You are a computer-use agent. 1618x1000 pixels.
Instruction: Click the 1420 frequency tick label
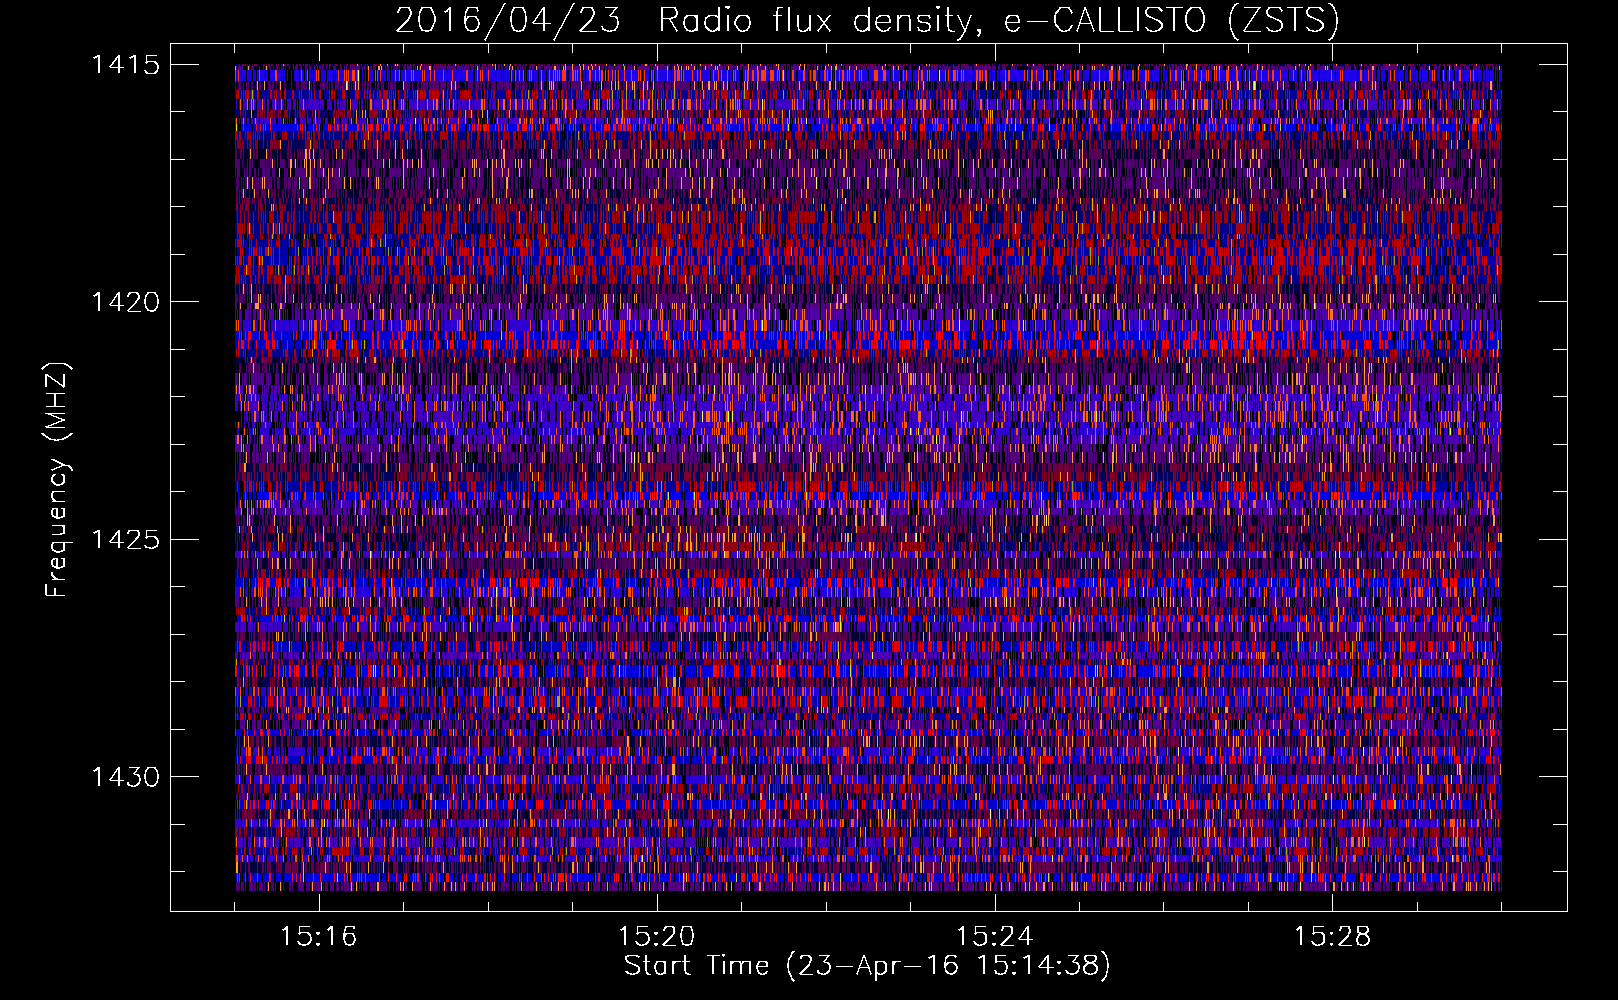(x=126, y=302)
